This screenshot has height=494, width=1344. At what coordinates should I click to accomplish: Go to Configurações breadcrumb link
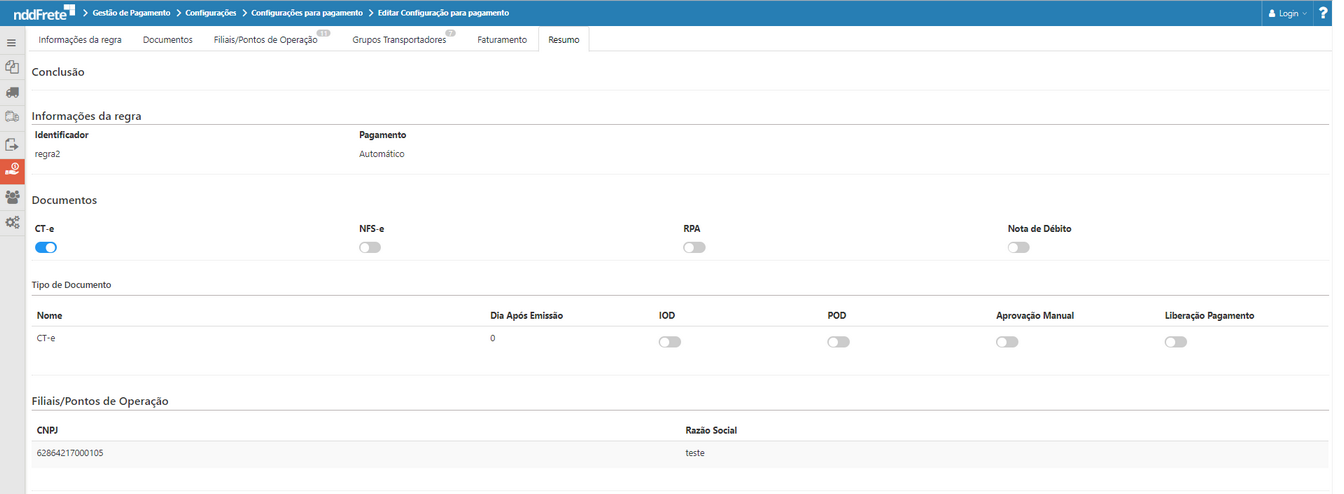[211, 13]
